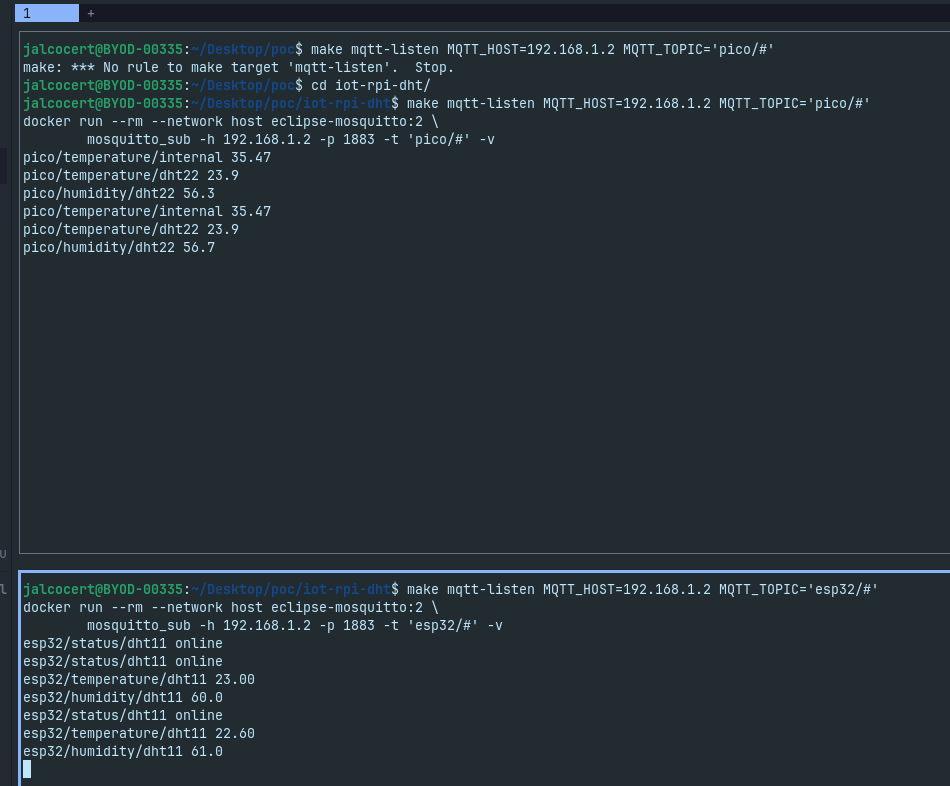Click the 'esp32/humidity/dht11 60.0' reading
The width and height of the screenshot is (950, 786).
(x=123, y=698)
